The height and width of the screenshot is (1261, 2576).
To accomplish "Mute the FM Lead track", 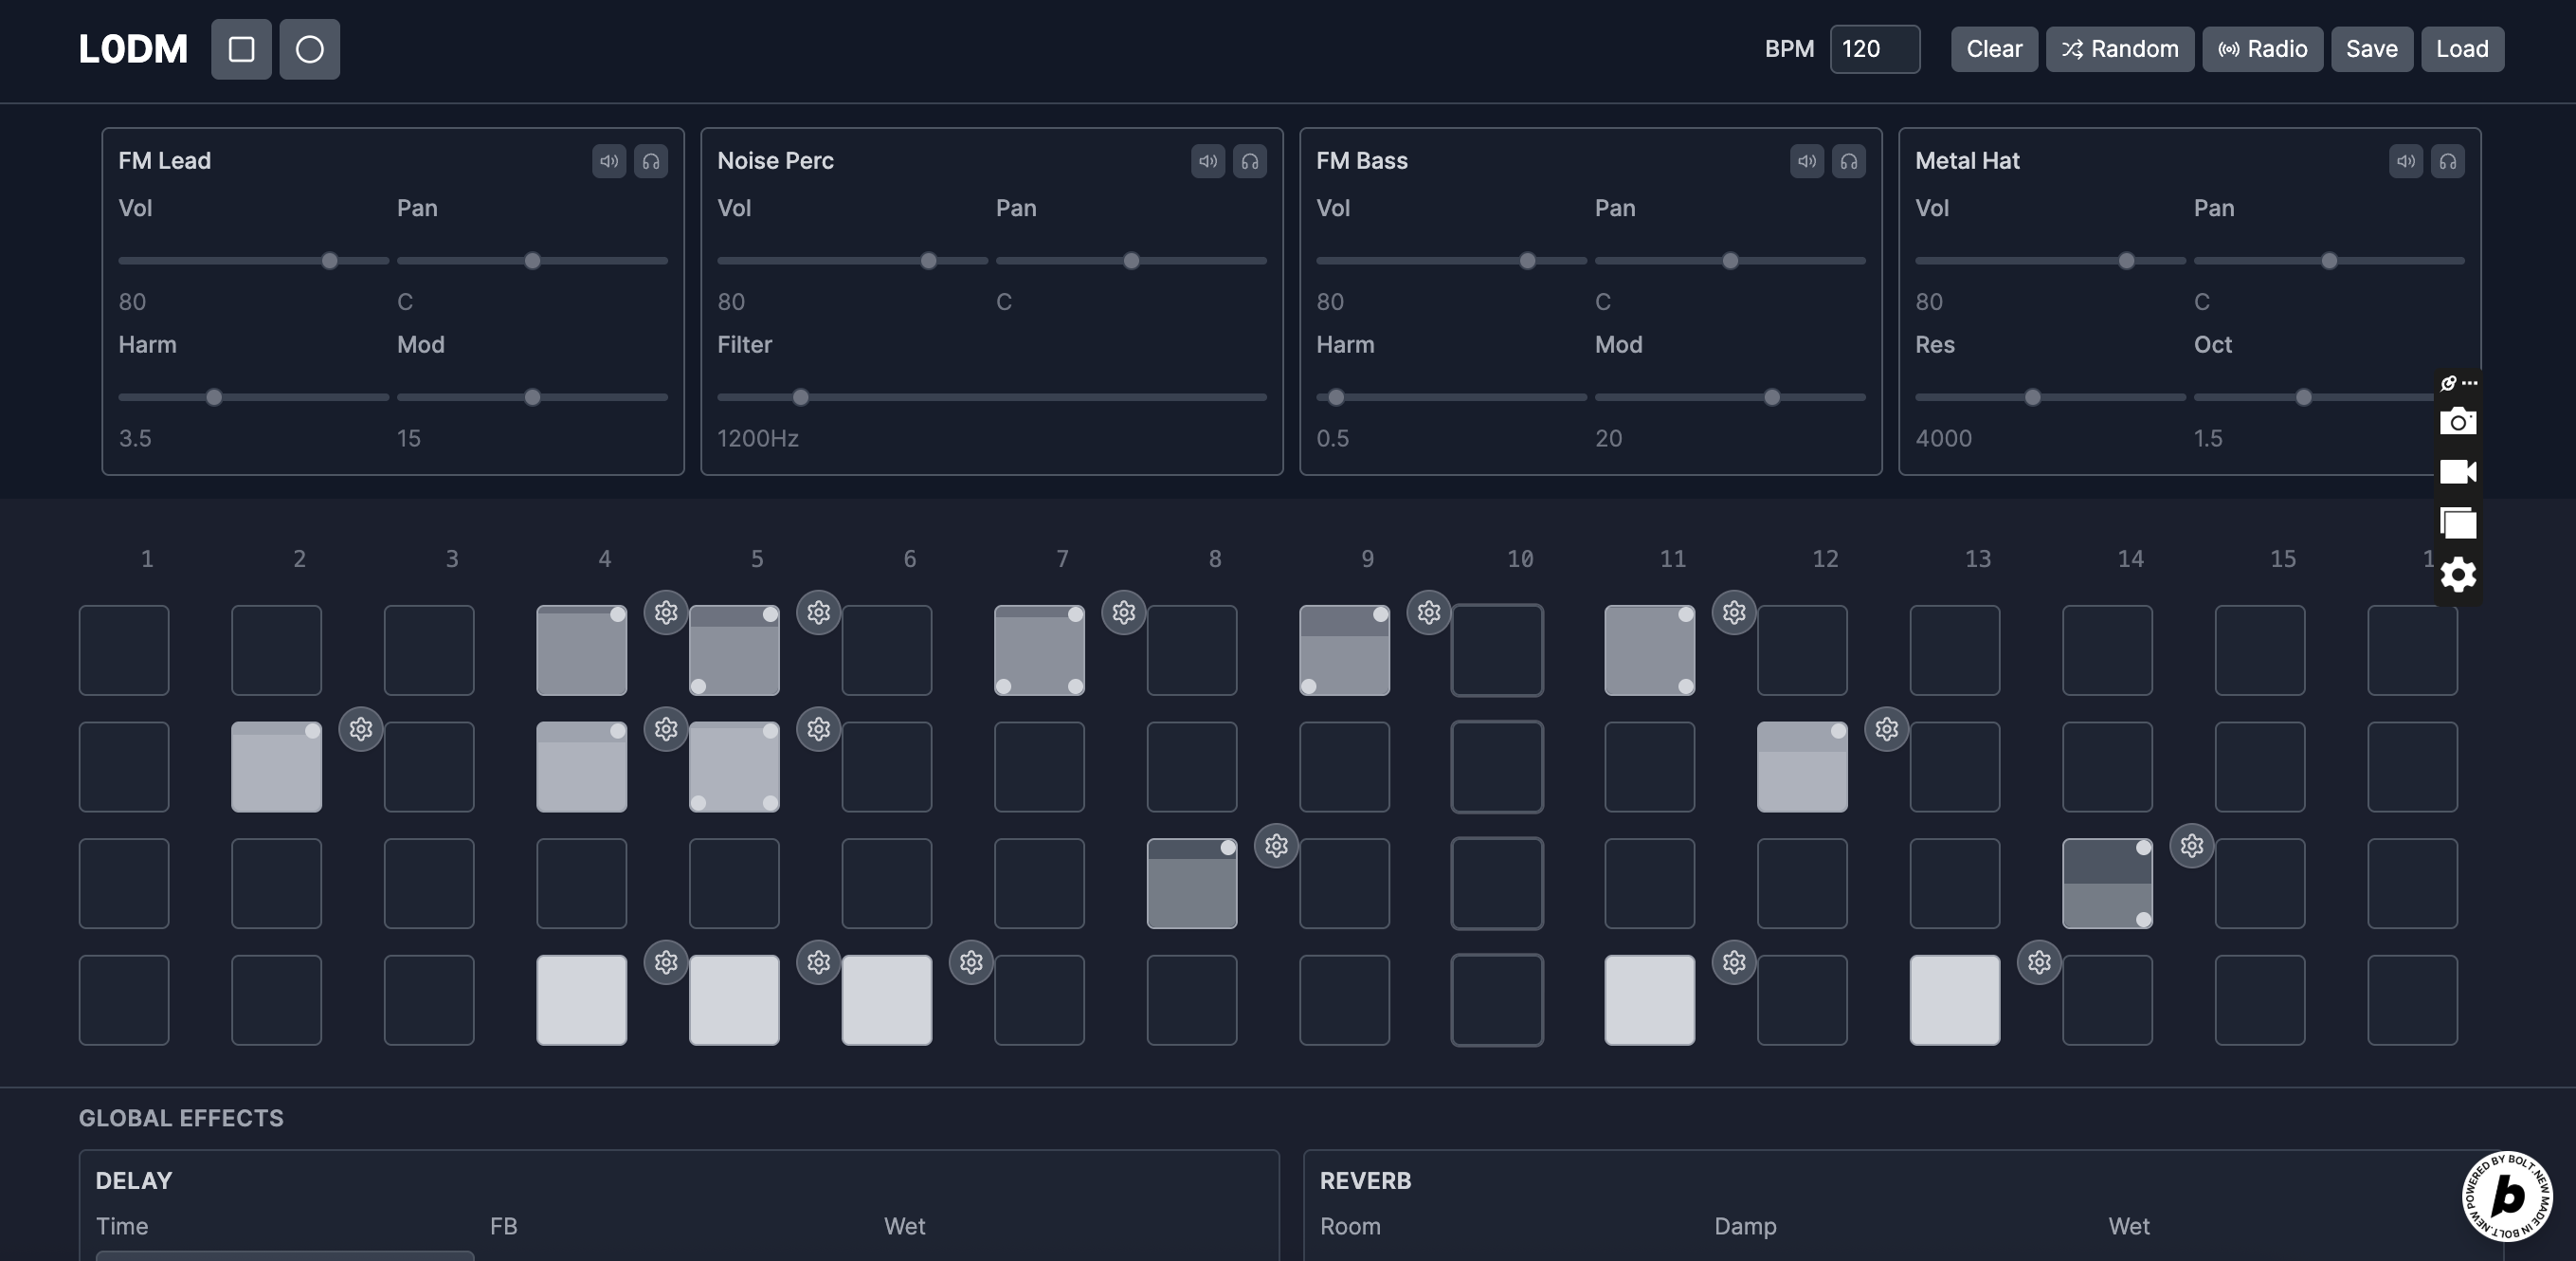I will (x=609, y=161).
